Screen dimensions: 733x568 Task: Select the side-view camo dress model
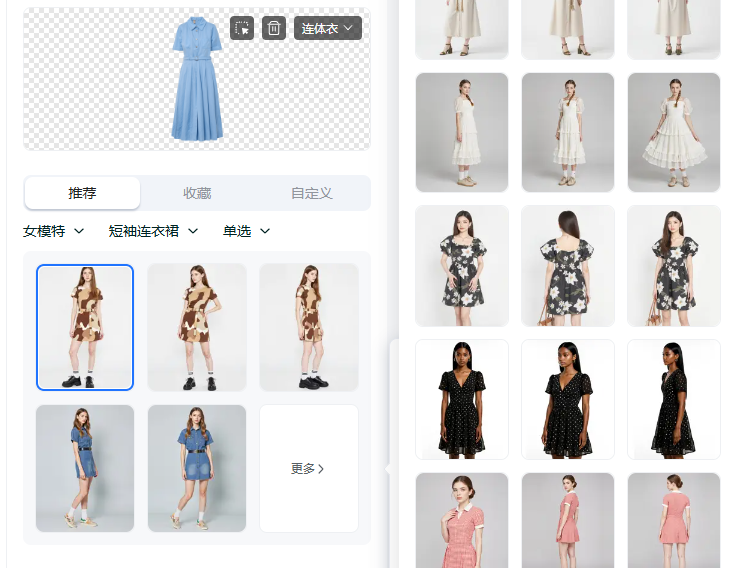309,327
